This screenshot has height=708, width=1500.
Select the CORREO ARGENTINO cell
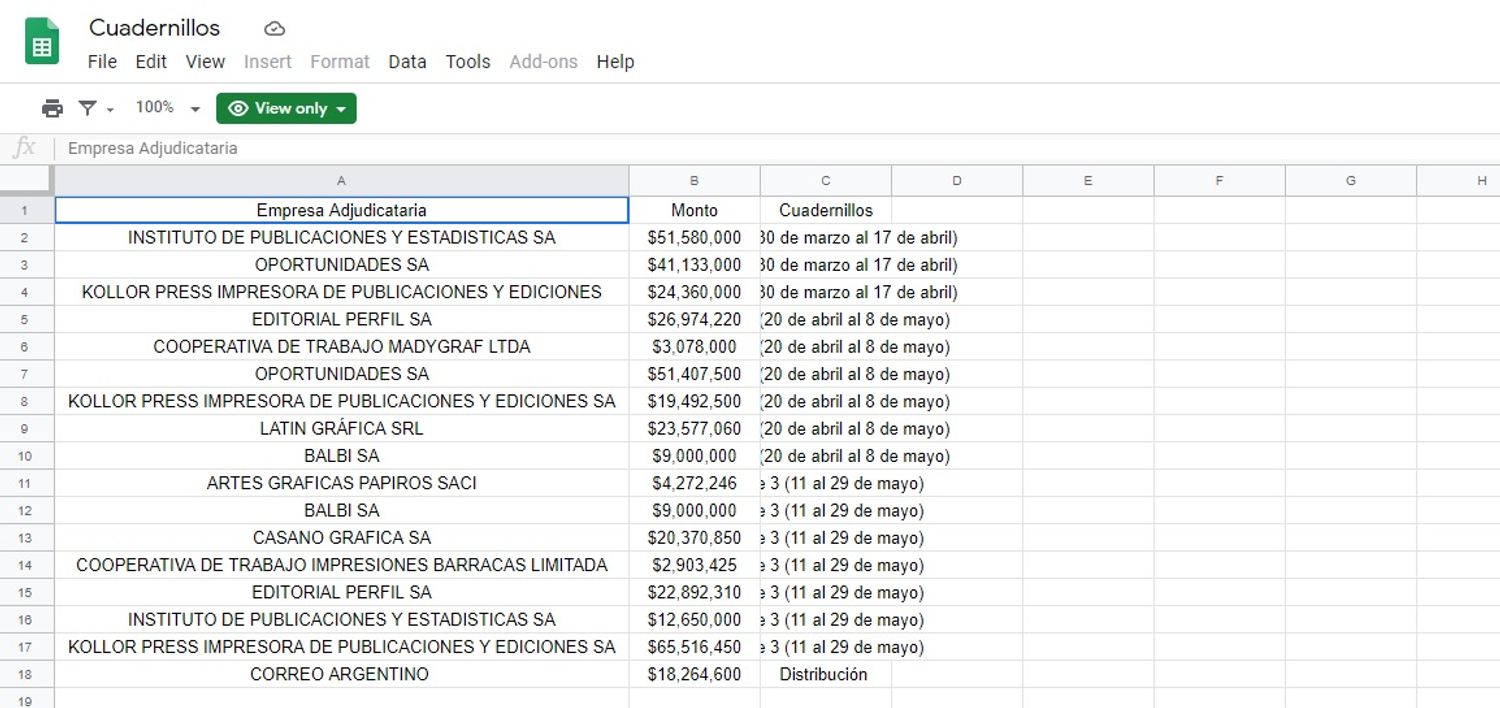coord(341,674)
